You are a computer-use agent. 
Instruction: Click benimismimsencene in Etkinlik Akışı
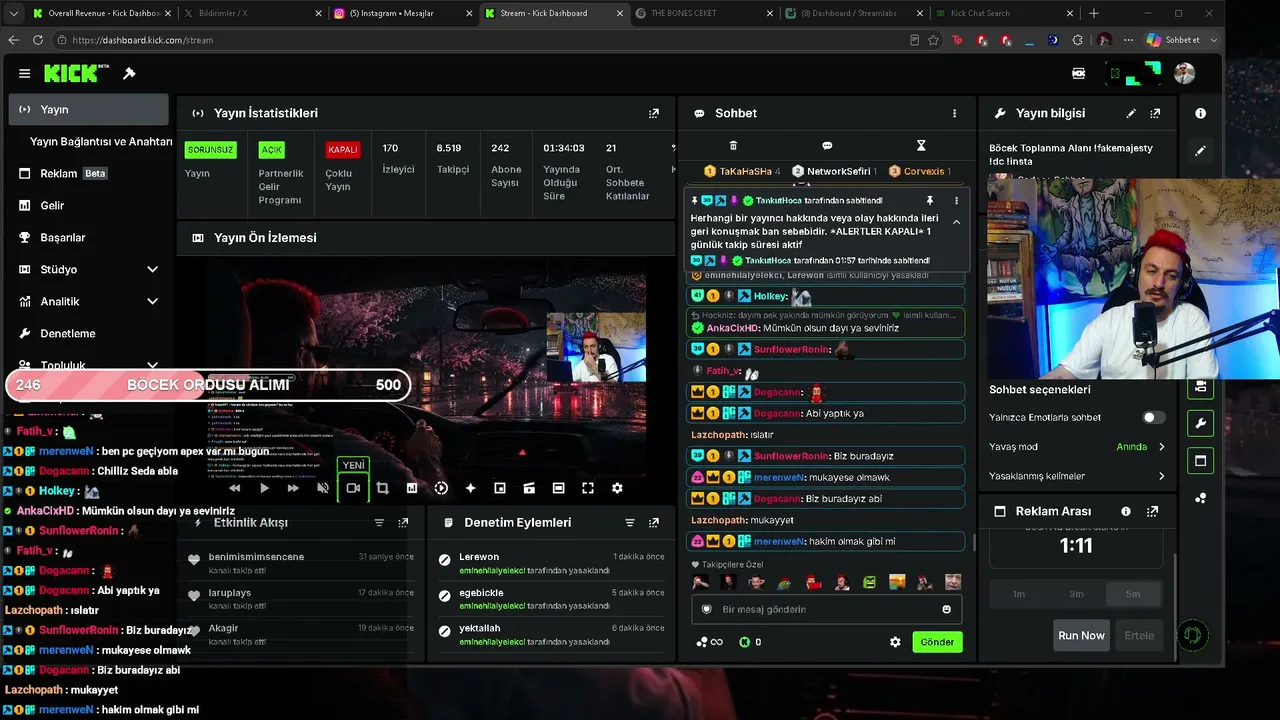[256, 557]
